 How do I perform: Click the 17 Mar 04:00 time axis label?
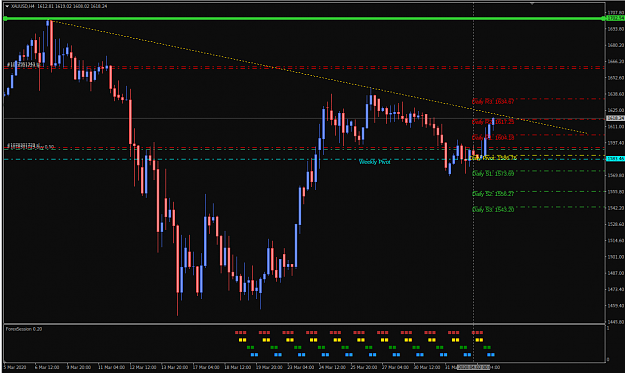[x=206, y=367]
